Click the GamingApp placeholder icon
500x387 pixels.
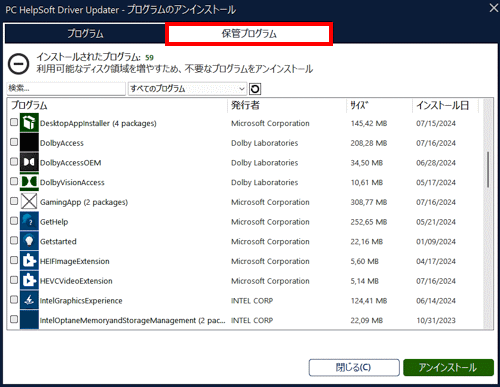[x=29, y=201]
